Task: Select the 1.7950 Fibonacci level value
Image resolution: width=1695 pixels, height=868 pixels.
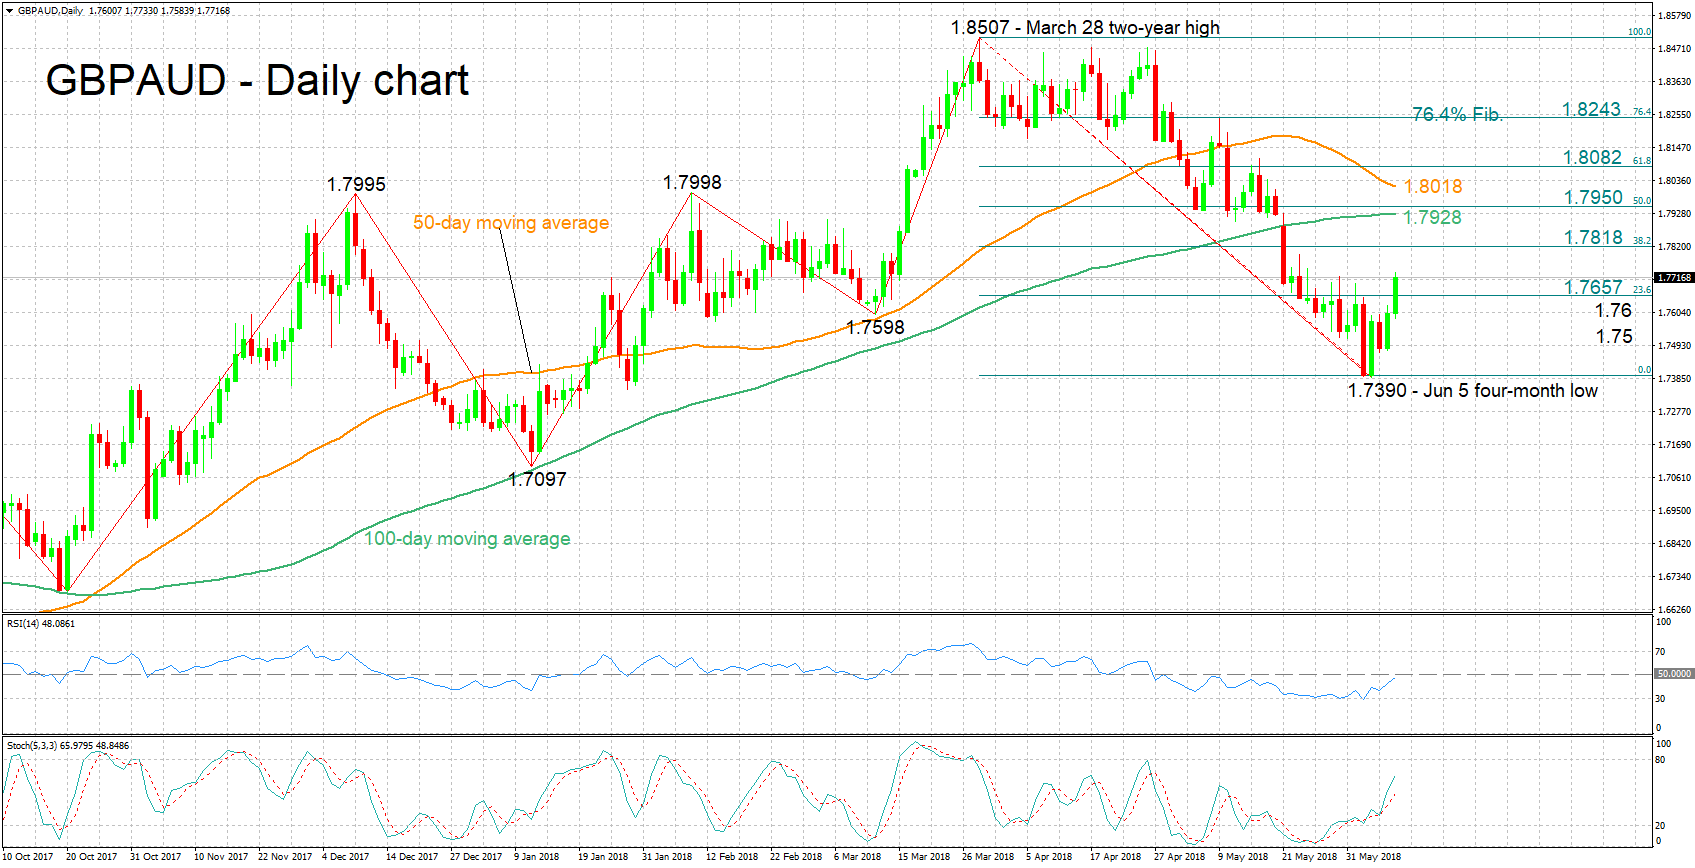Action: click(1593, 197)
